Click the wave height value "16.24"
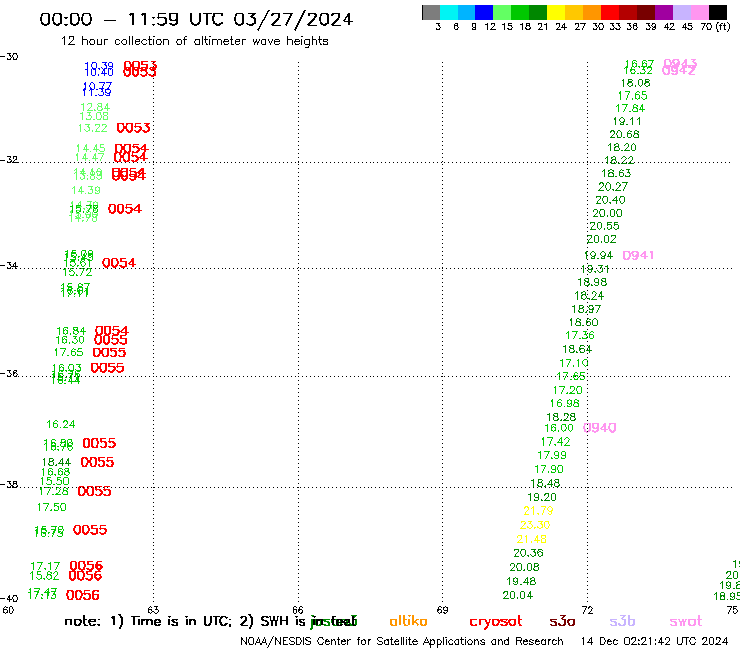Screen dimensions: 740x650 click(60, 424)
